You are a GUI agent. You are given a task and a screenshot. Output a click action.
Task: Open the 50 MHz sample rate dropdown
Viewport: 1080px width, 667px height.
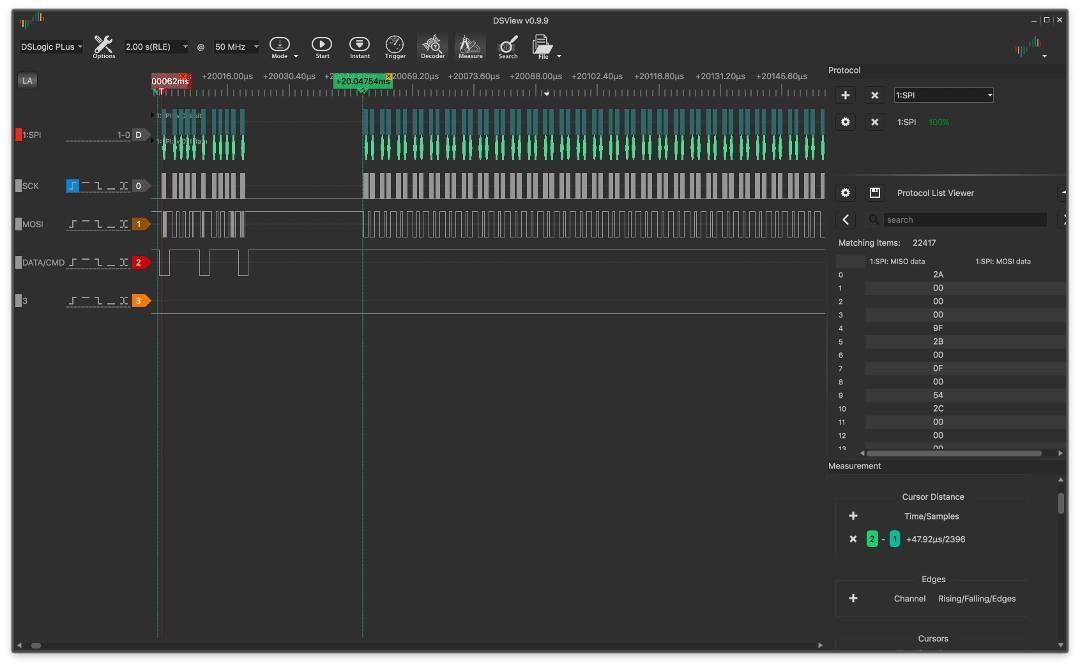click(236, 47)
